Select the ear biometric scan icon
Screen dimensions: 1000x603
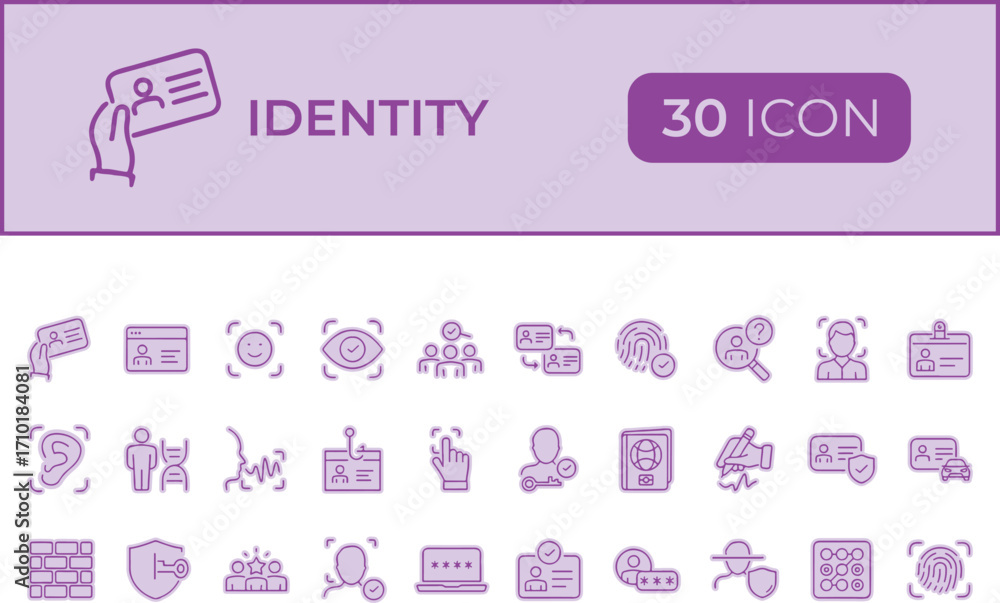59,460
